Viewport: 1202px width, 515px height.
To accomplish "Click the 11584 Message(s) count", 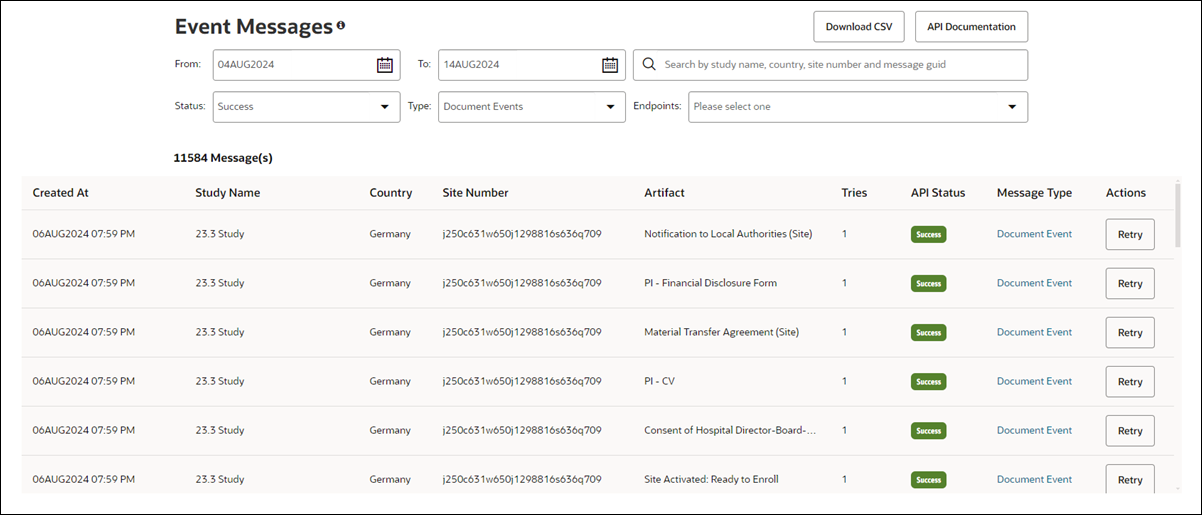I will coord(223,158).
